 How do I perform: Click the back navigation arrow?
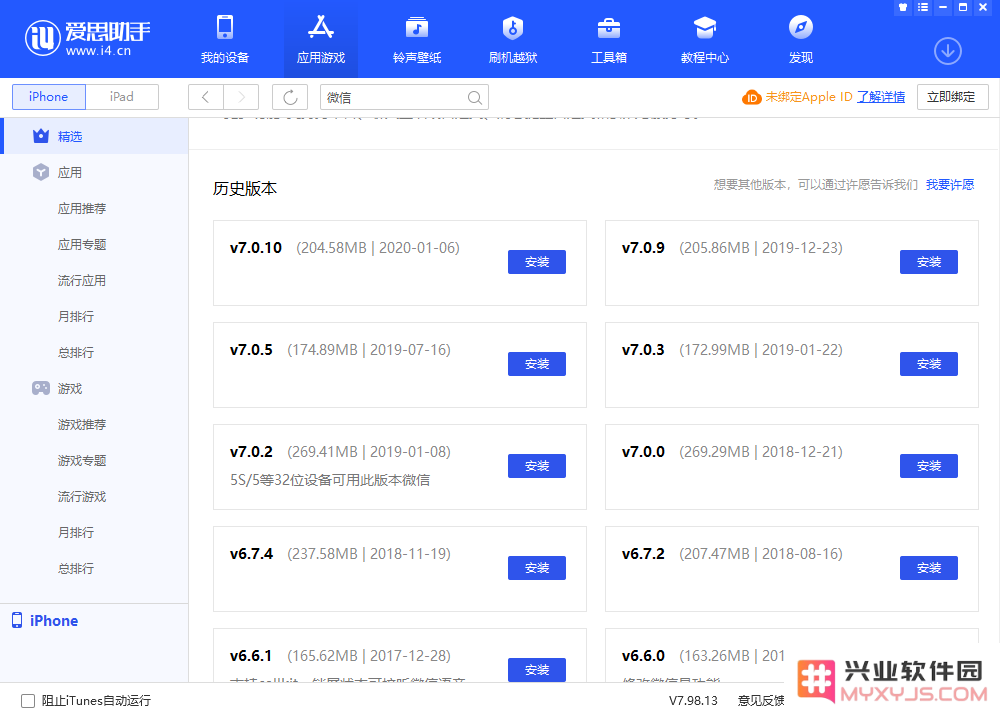[x=206, y=97]
